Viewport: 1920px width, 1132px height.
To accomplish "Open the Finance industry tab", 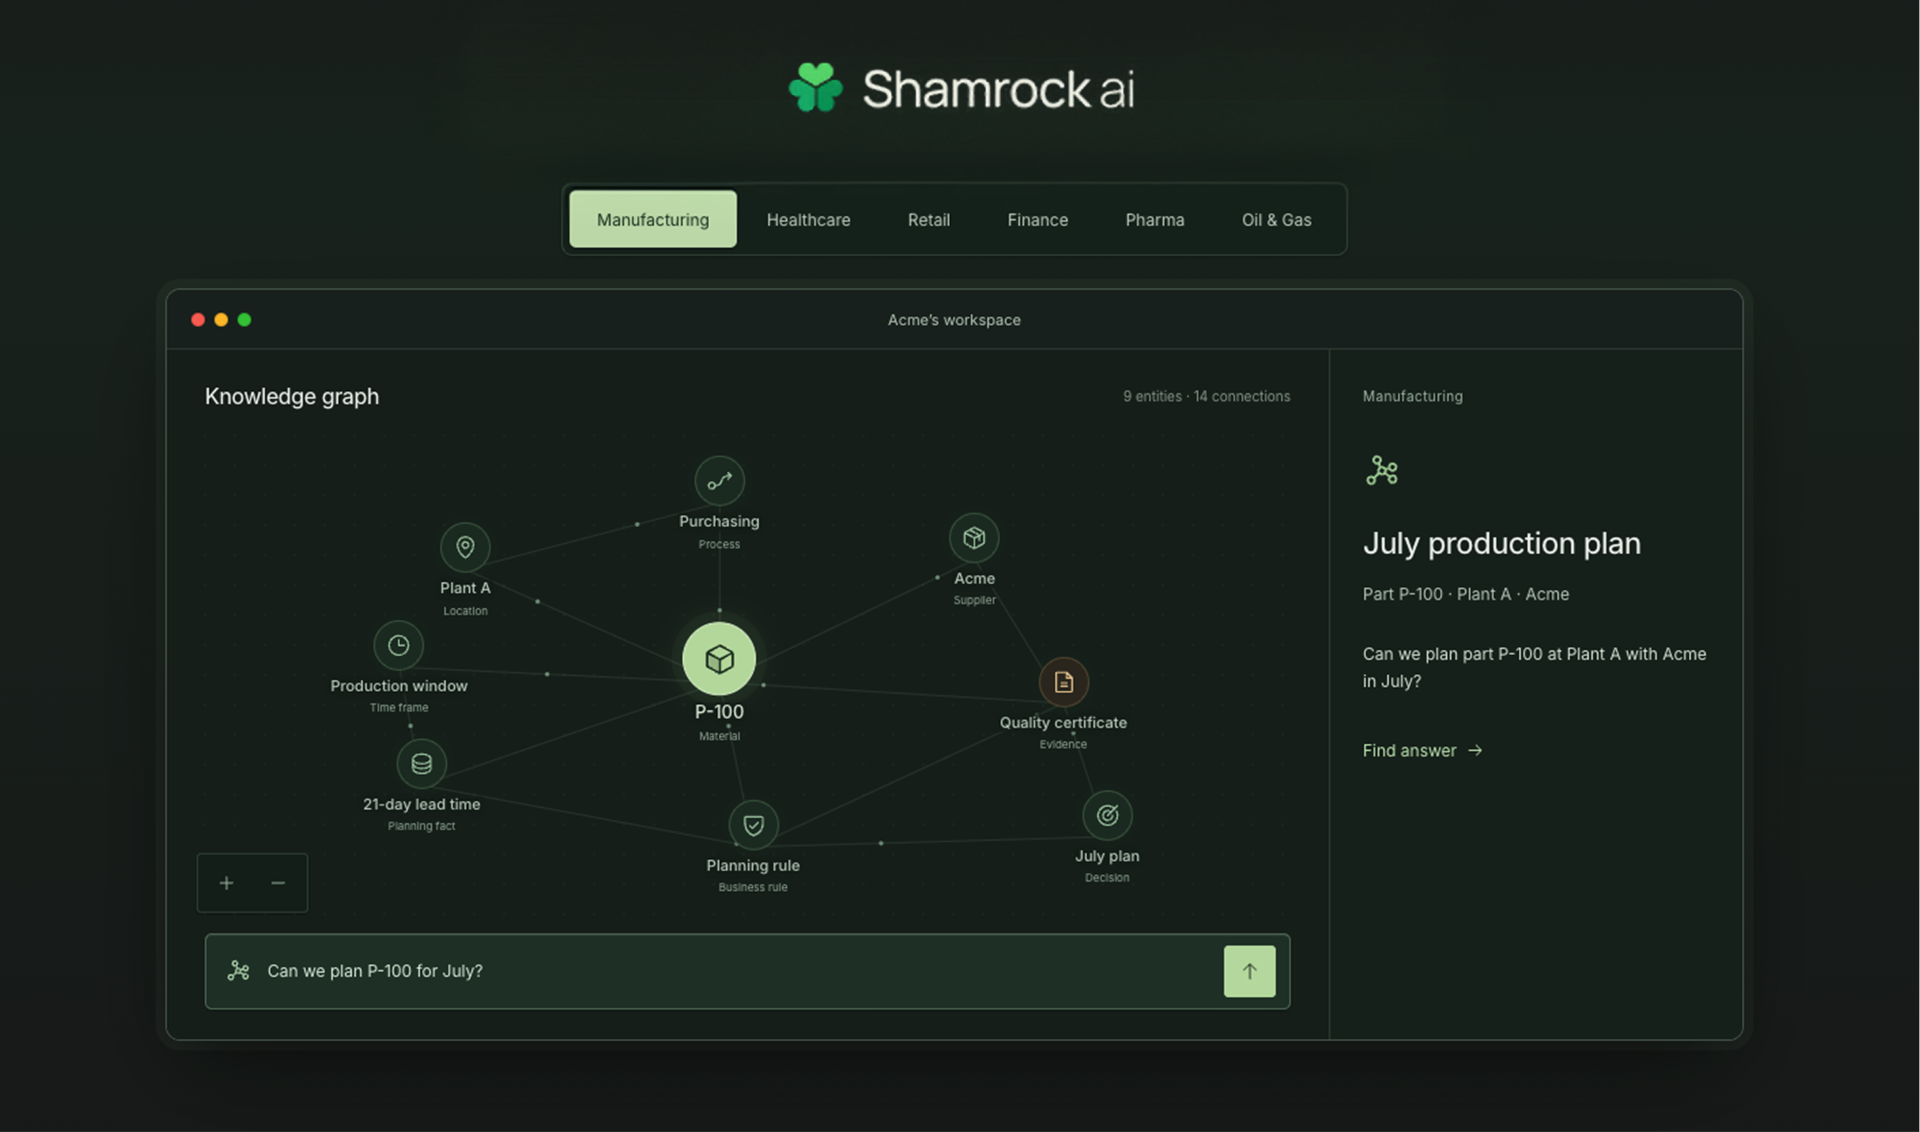I will (1037, 219).
